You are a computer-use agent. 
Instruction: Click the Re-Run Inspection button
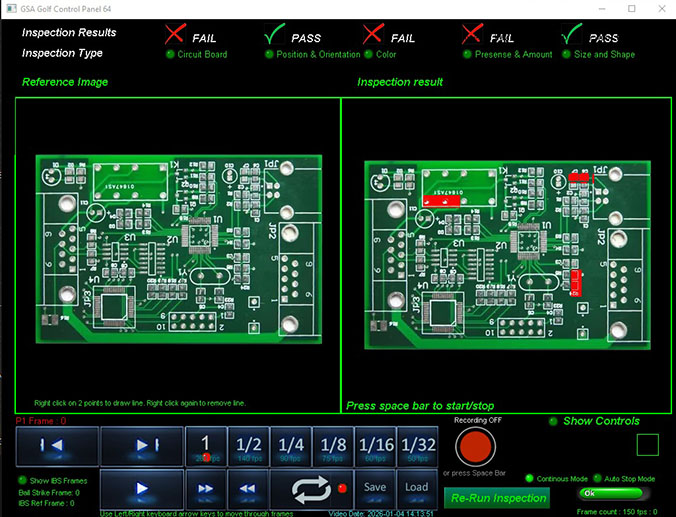497,497
